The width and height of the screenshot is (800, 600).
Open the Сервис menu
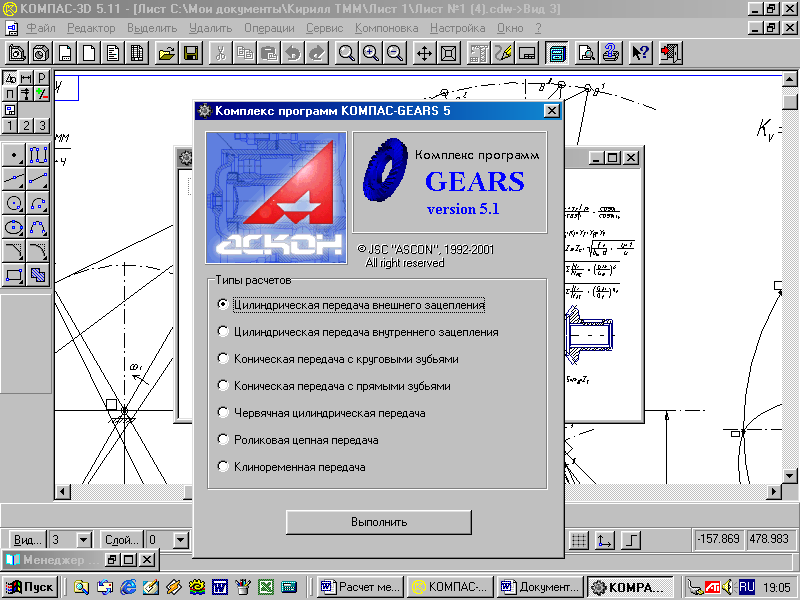[x=324, y=28]
